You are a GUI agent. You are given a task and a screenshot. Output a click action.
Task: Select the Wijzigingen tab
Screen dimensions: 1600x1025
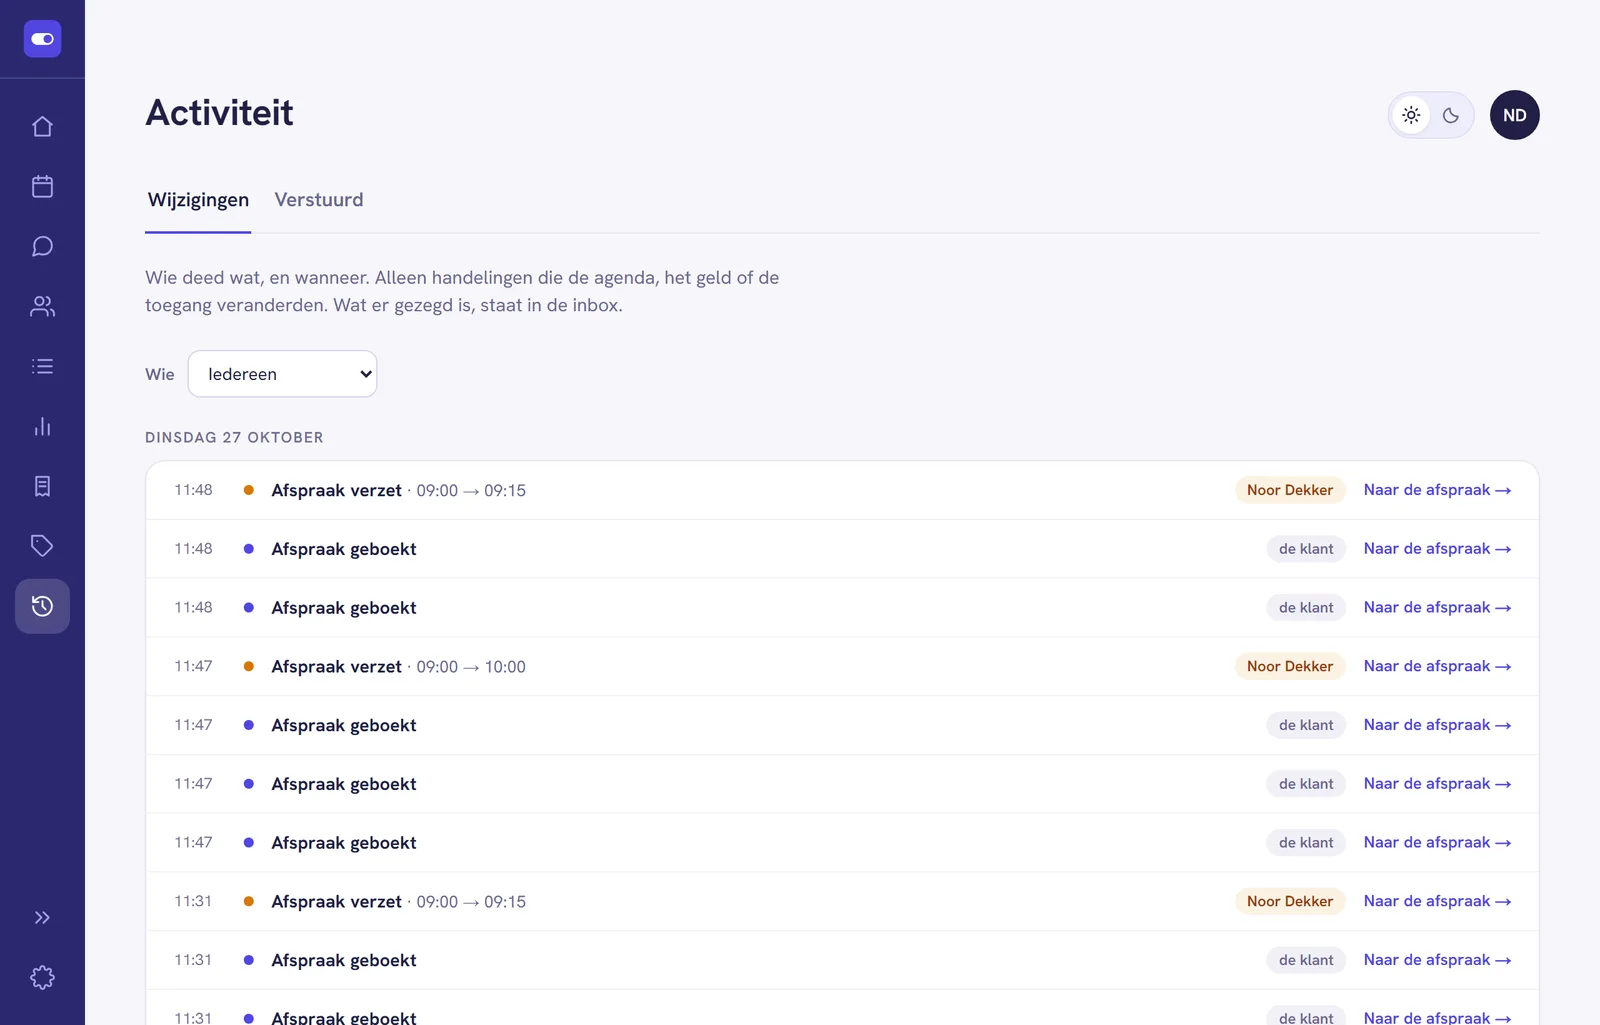click(x=198, y=200)
